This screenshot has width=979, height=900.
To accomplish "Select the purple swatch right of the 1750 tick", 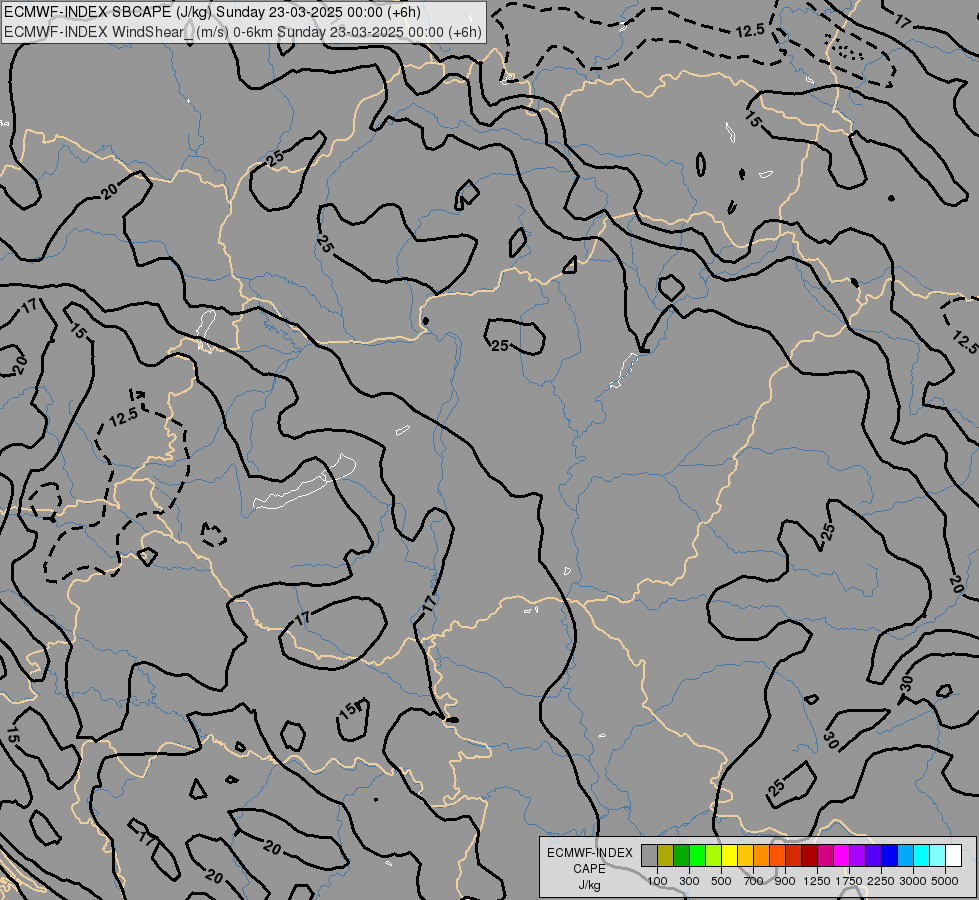I will pyautogui.click(x=857, y=856).
